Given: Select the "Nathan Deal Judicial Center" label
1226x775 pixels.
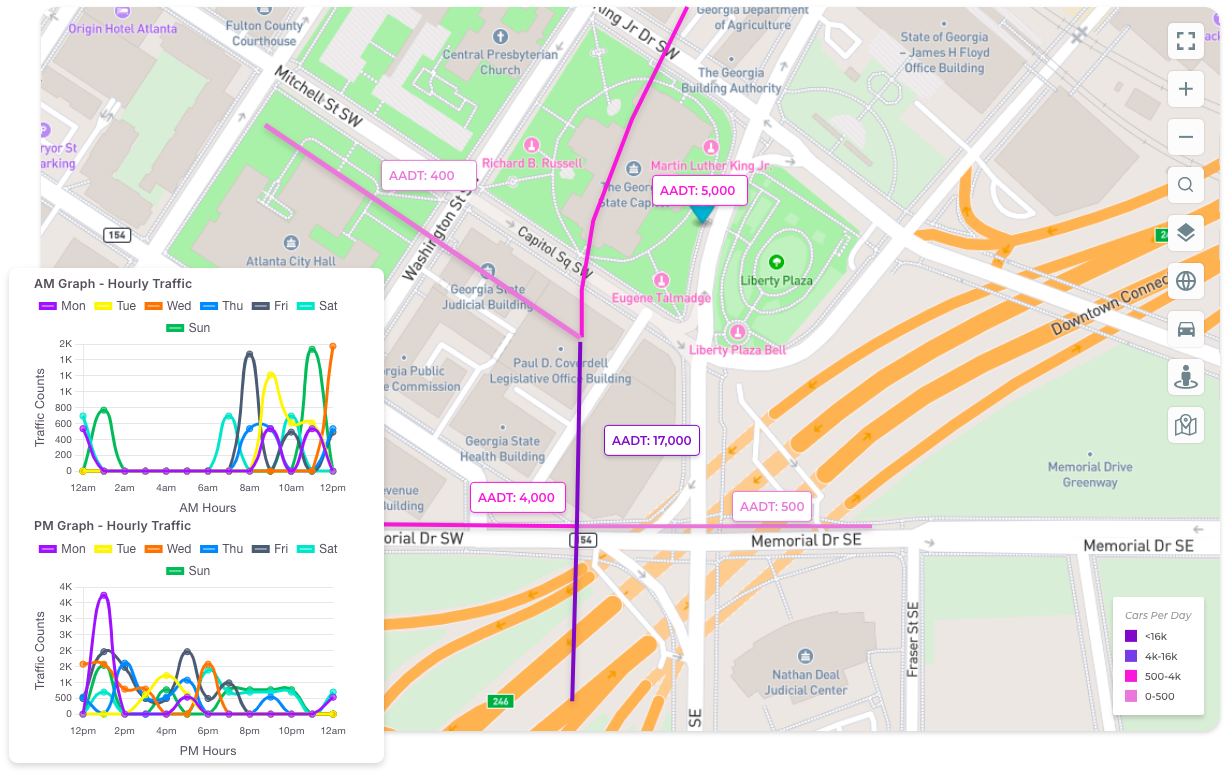Looking at the screenshot, I should 806,683.
